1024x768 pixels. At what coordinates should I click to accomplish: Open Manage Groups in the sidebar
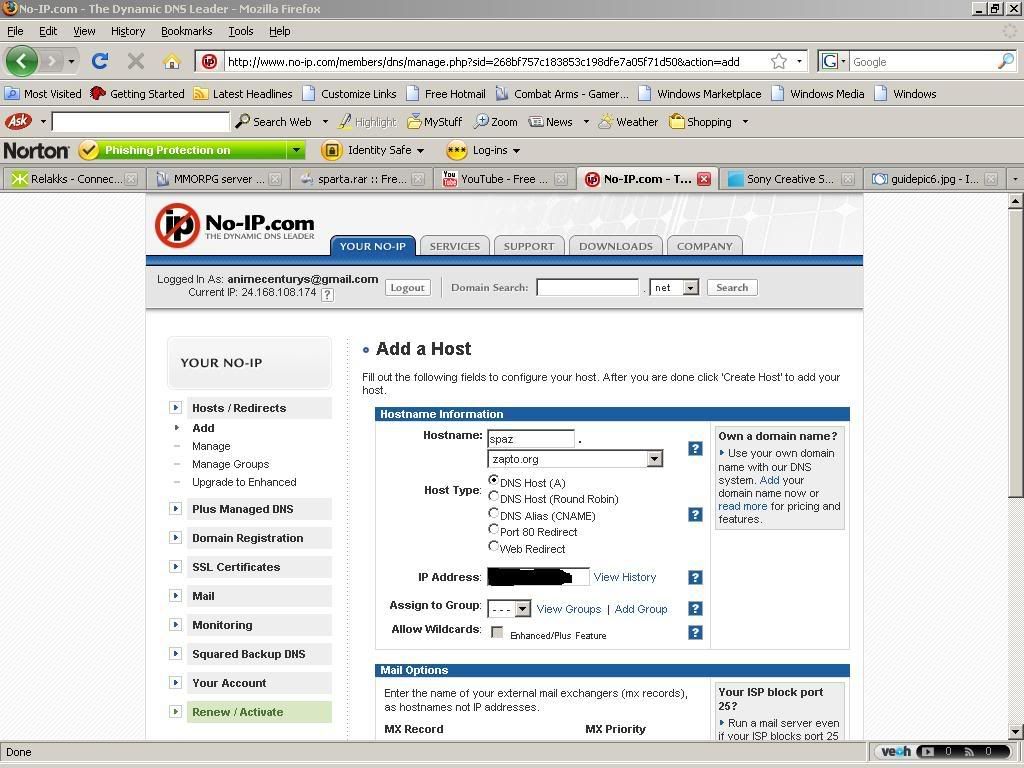point(231,464)
